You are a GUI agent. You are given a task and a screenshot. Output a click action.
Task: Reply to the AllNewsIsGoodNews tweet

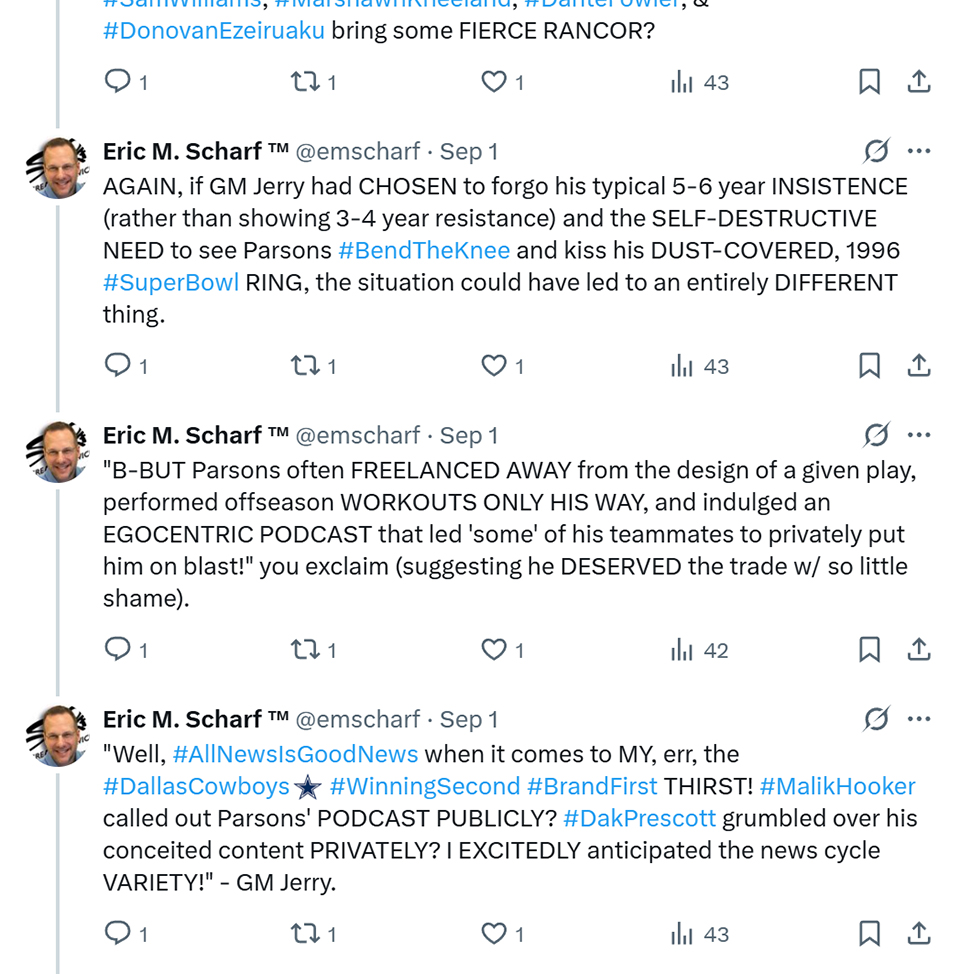click(118, 934)
